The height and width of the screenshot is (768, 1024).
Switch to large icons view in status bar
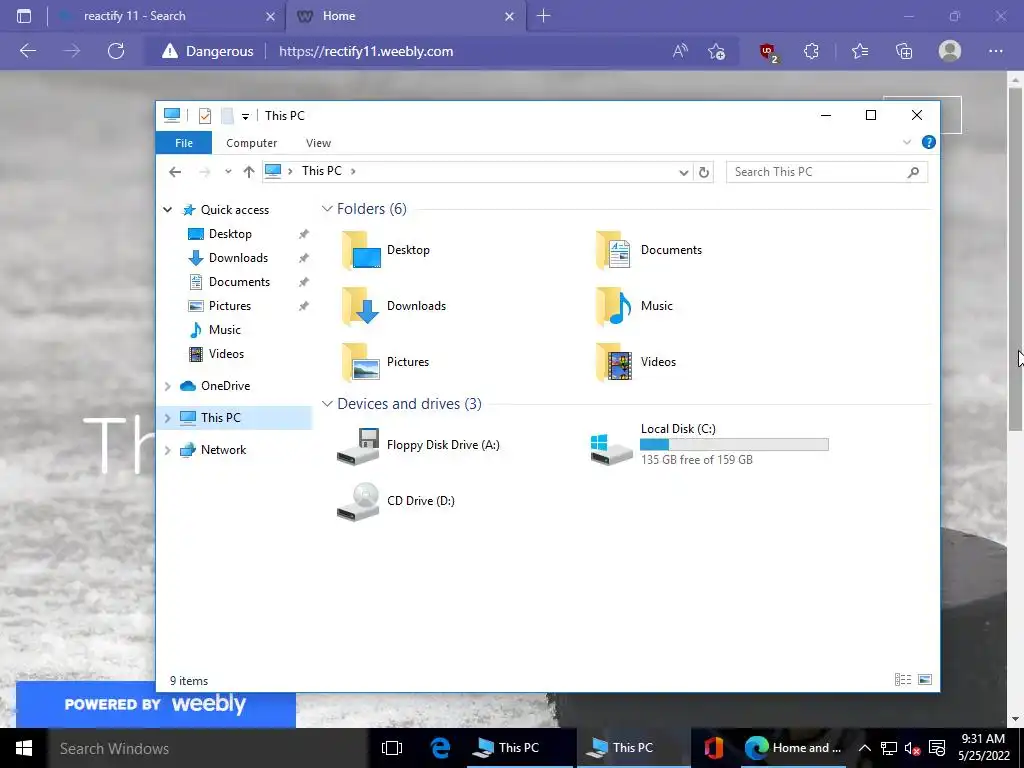pyautogui.click(x=925, y=680)
